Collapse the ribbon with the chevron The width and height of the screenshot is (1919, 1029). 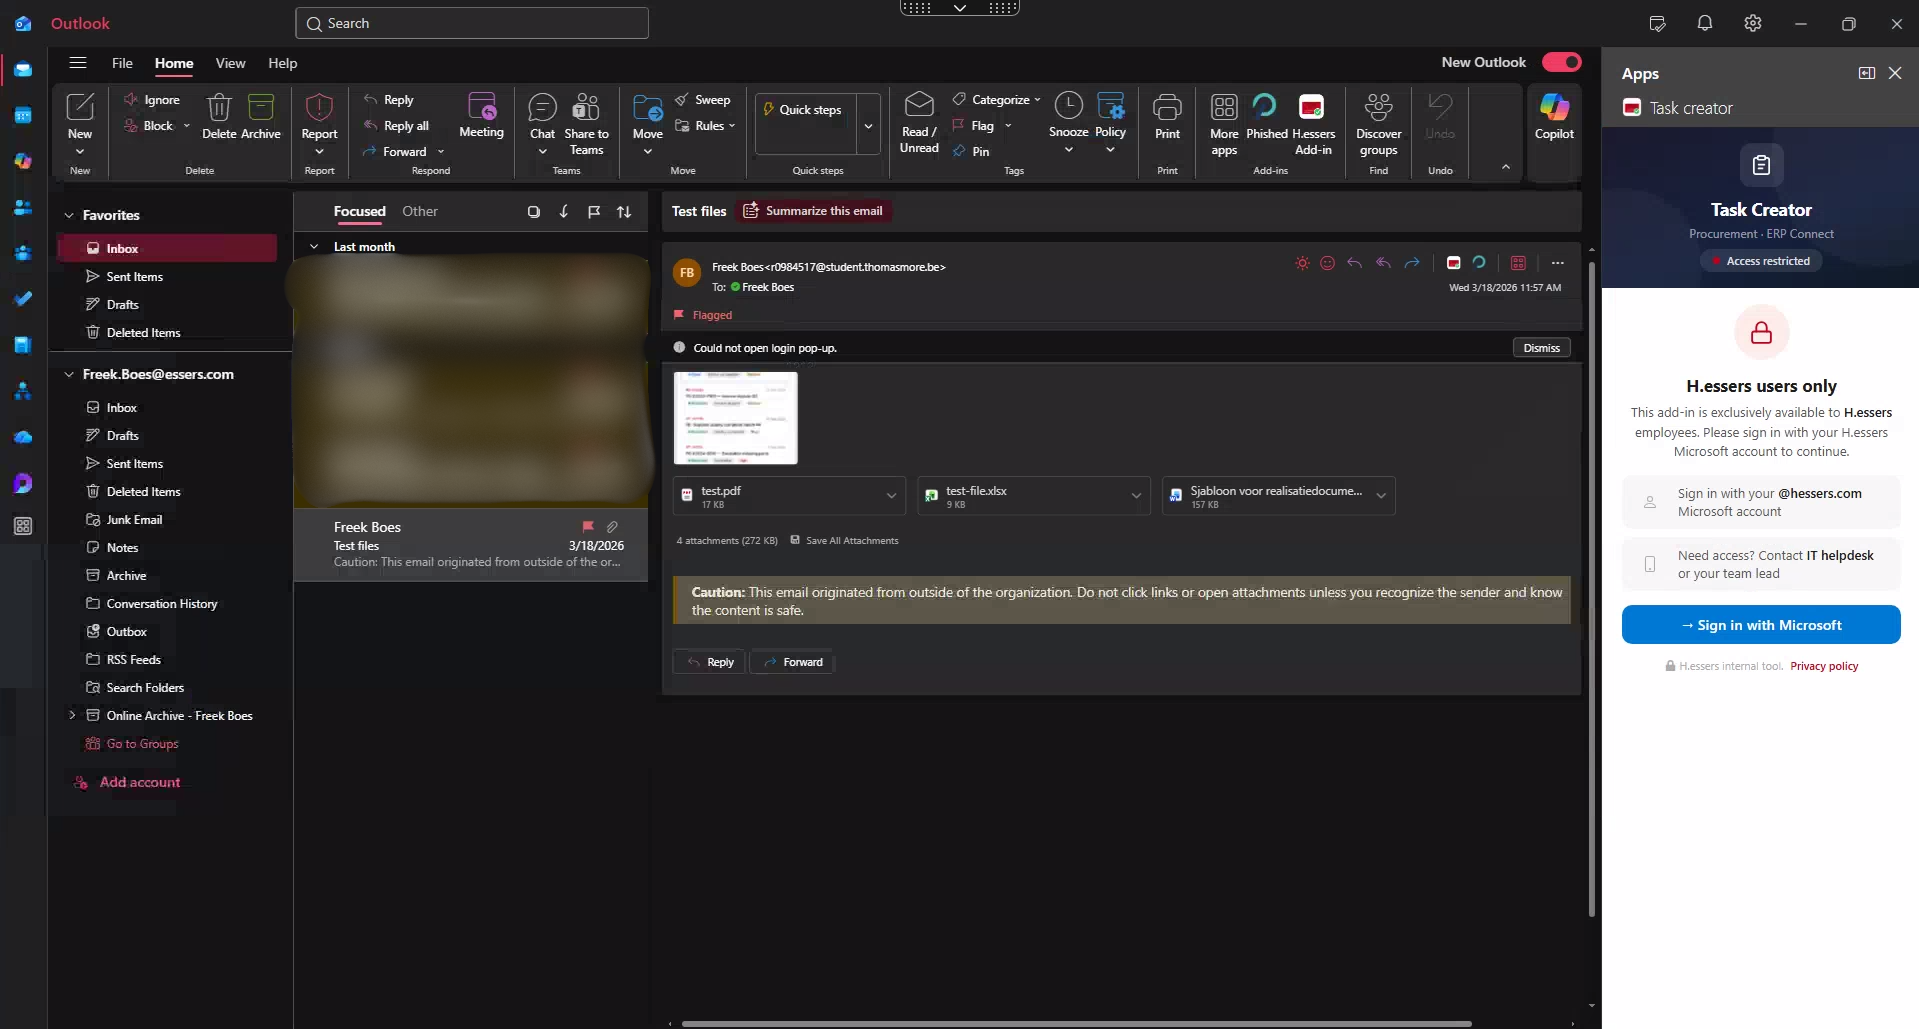click(1505, 167)
